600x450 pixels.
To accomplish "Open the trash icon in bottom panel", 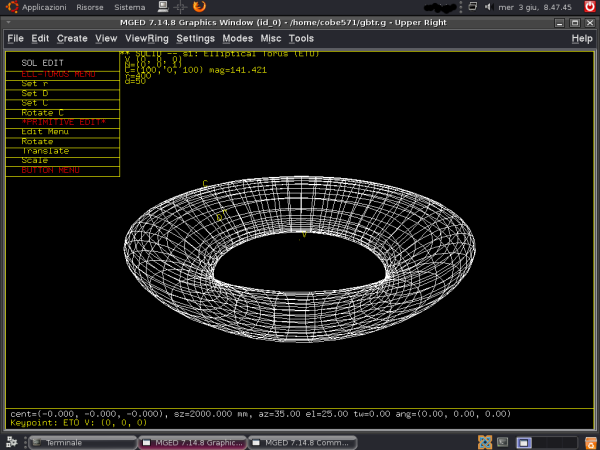I will coord(589,442).
